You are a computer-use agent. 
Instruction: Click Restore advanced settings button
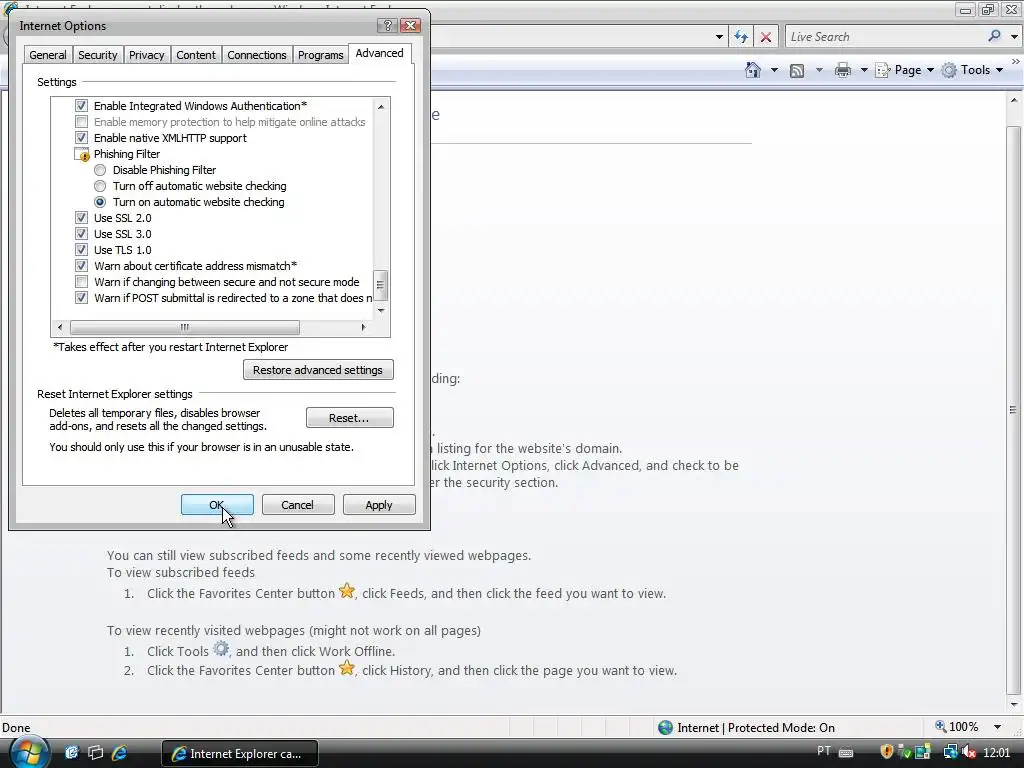tap(318, 370)
